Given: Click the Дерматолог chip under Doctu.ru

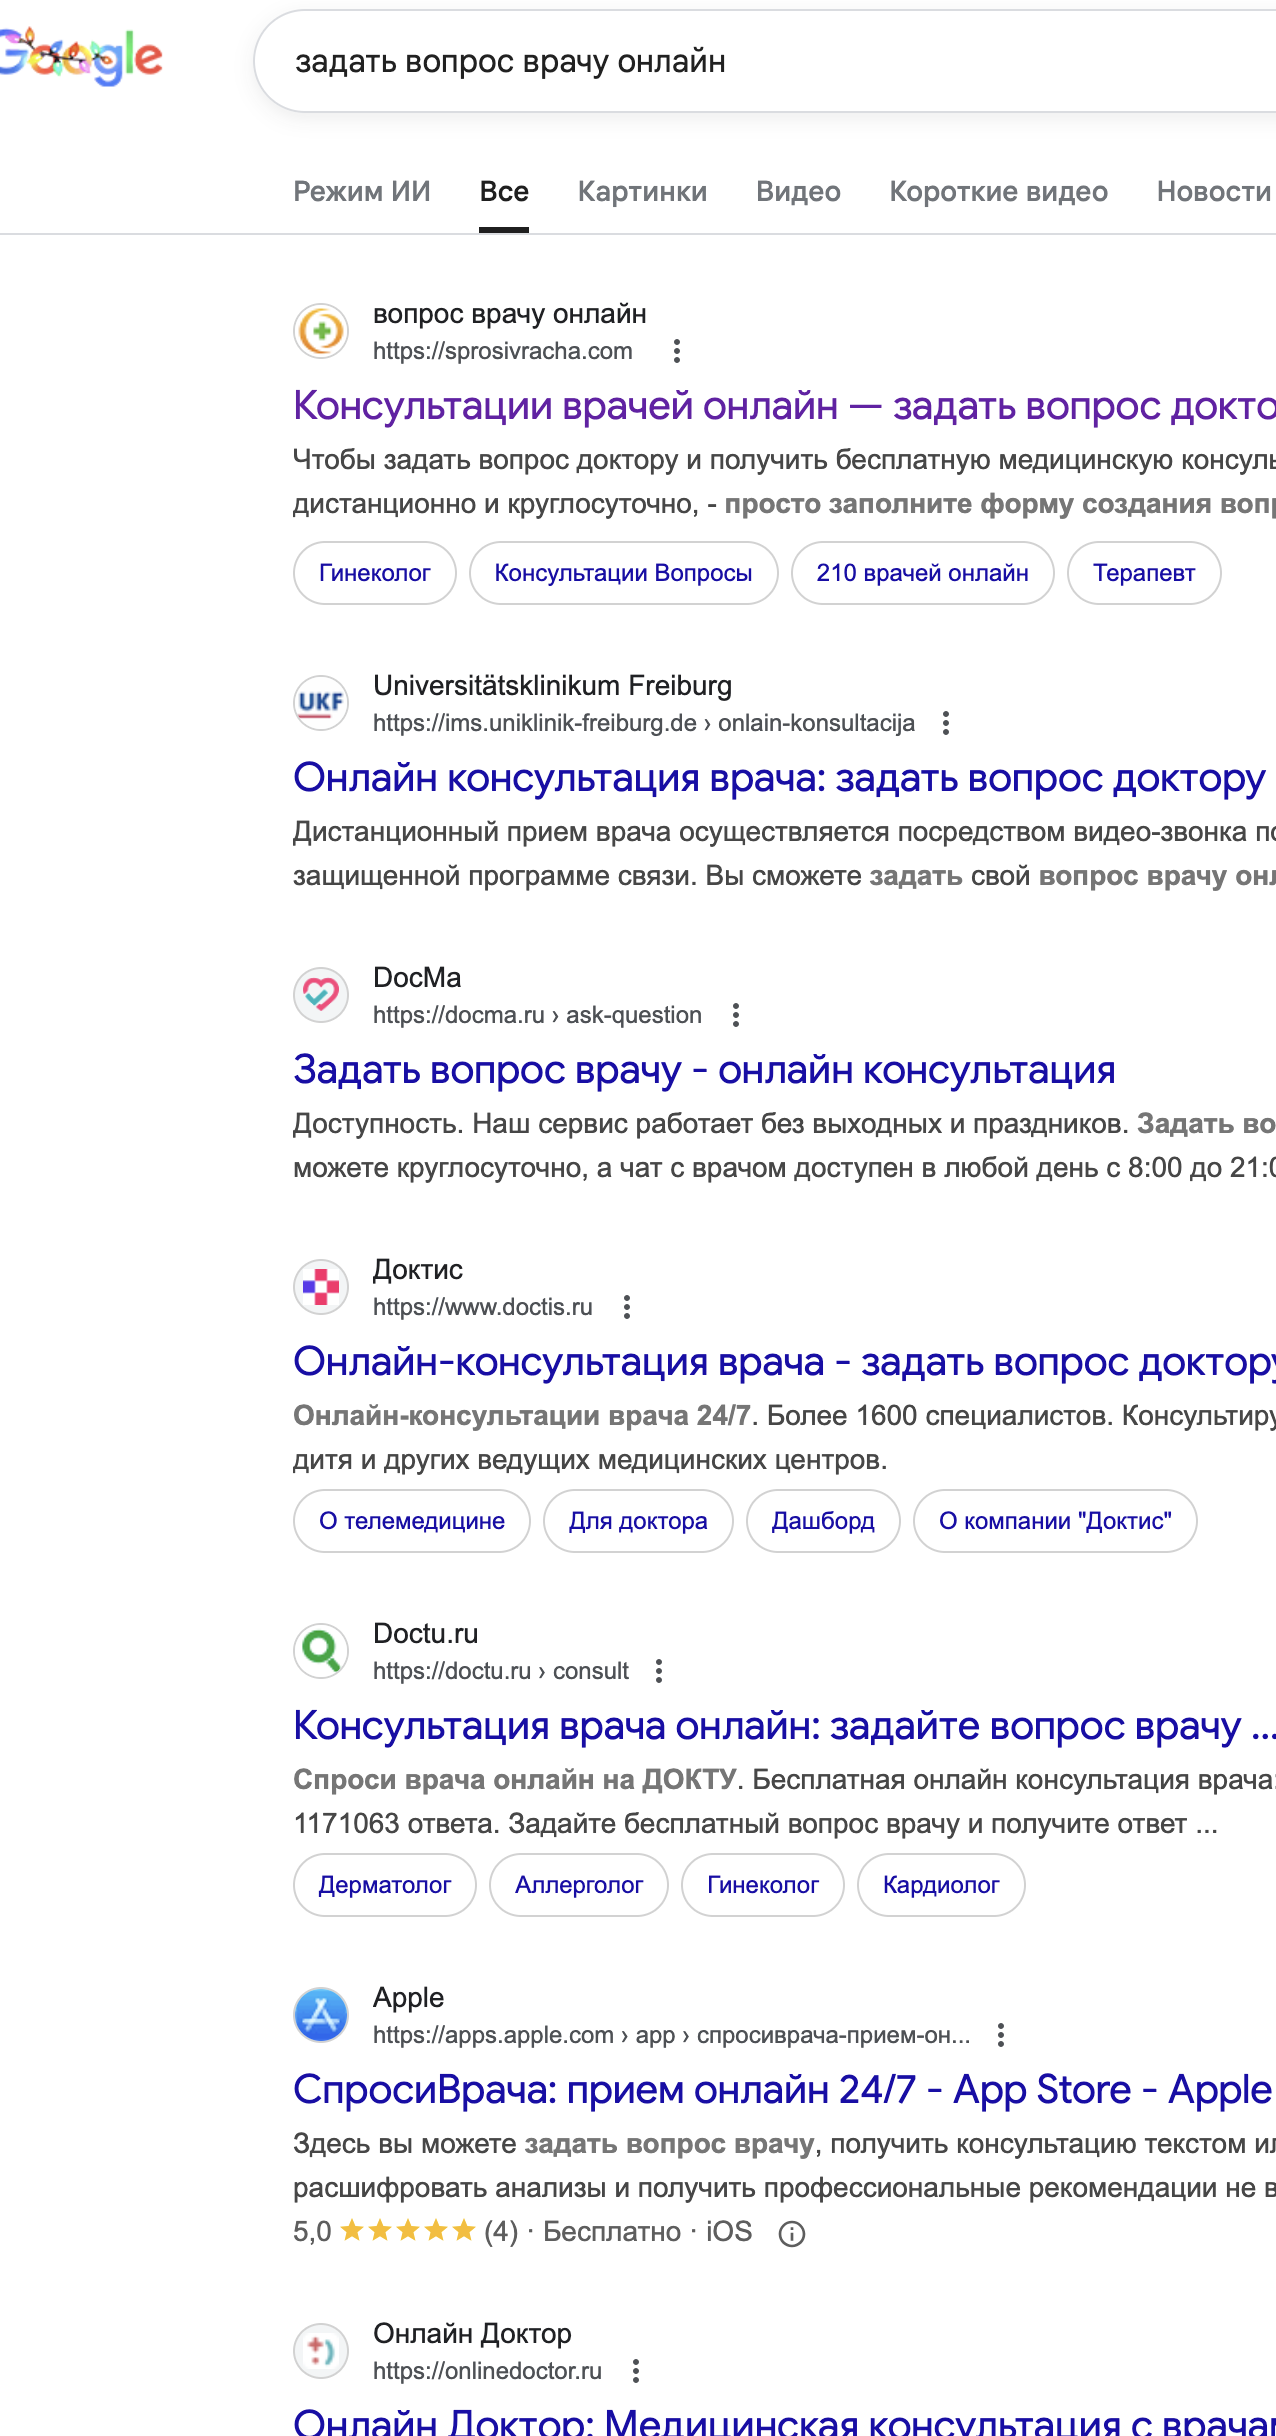Looking at the screenshot, I should pos(384,1885).
